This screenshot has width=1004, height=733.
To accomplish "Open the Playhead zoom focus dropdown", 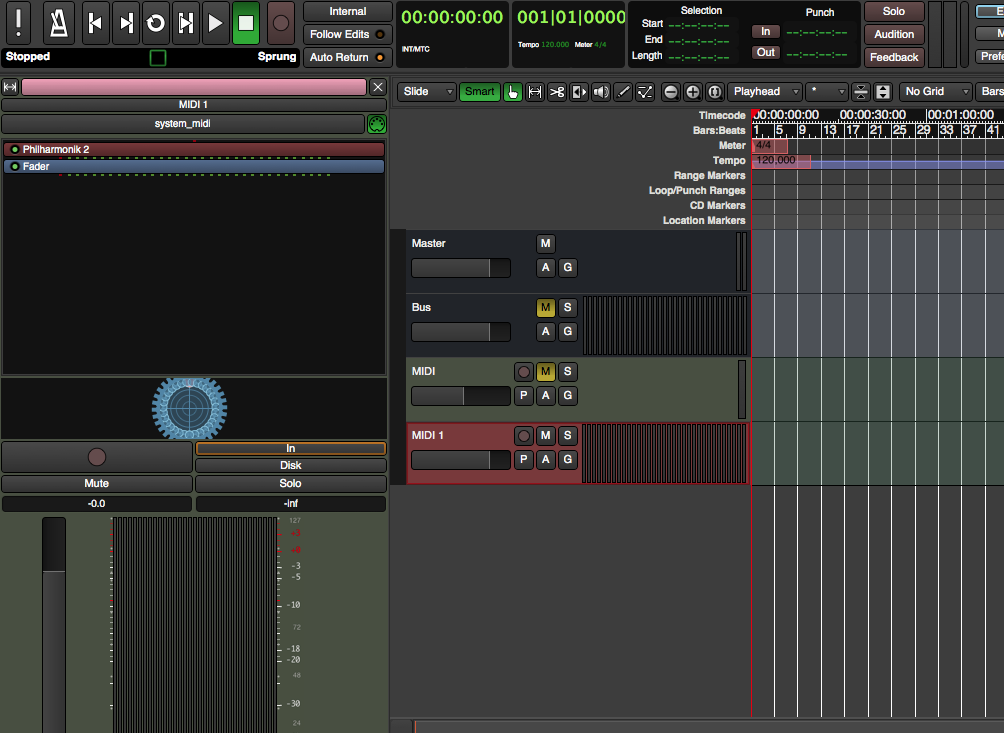I will click(x=764, y=92).
